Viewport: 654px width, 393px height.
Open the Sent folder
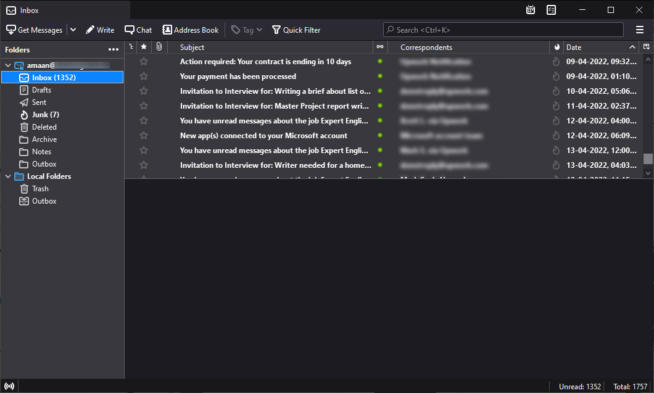(x=62, y=102)
